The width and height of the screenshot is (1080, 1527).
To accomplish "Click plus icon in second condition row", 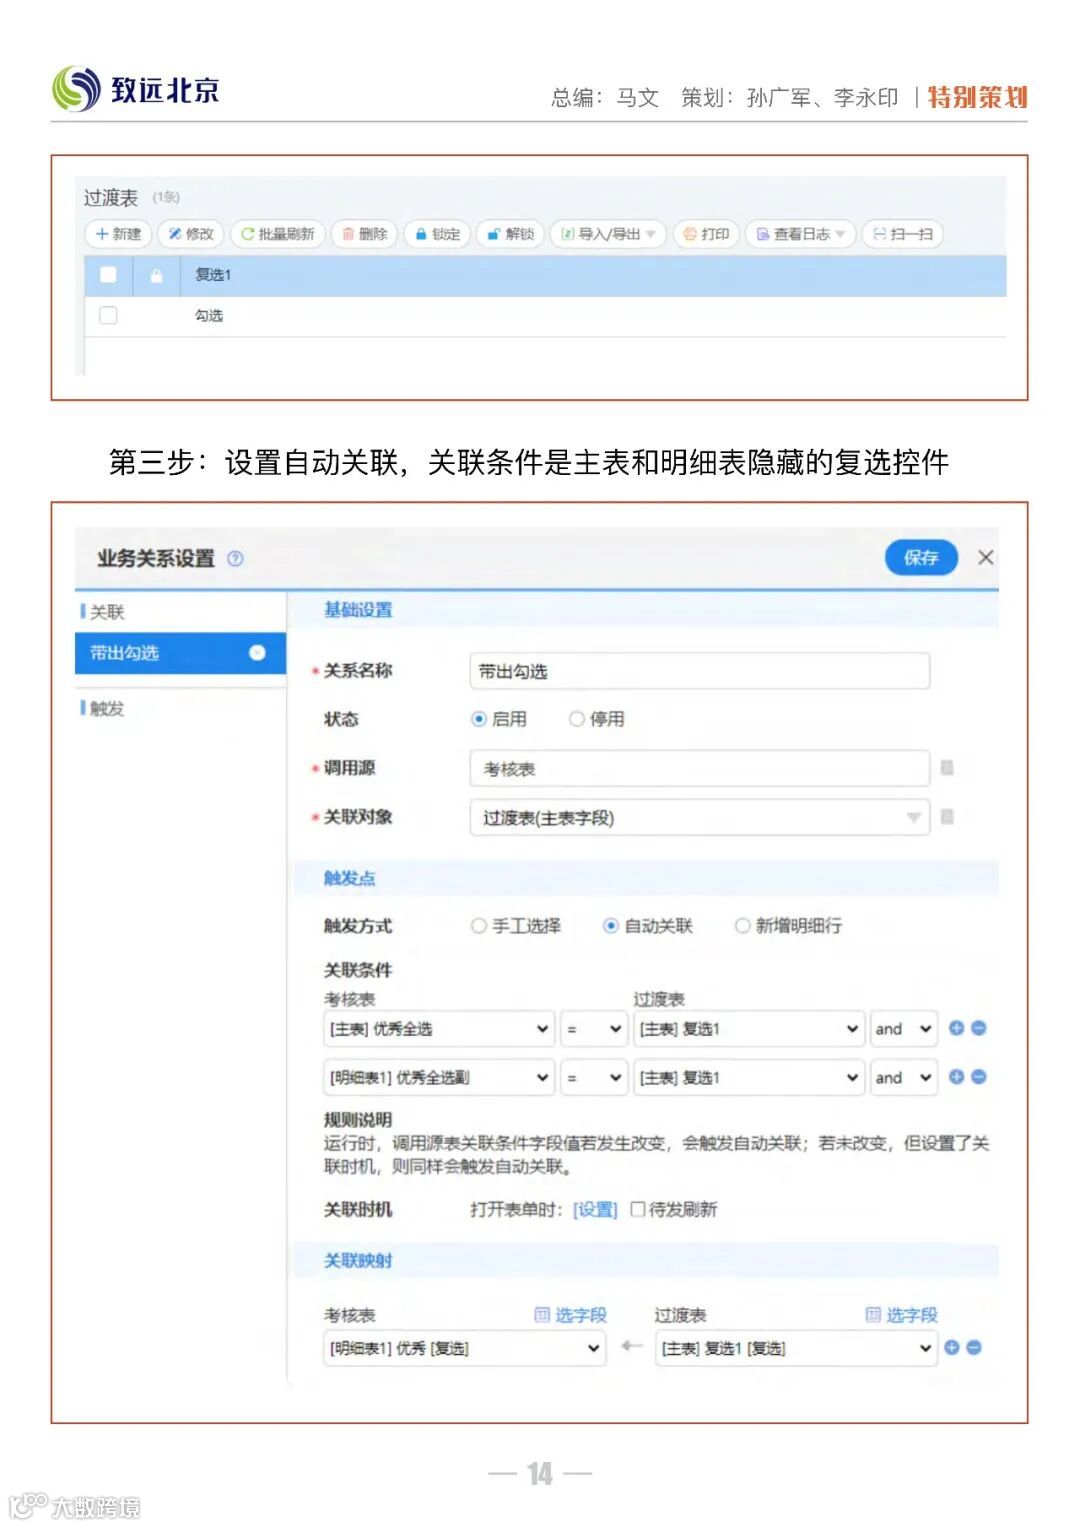I will [956, 1077].
